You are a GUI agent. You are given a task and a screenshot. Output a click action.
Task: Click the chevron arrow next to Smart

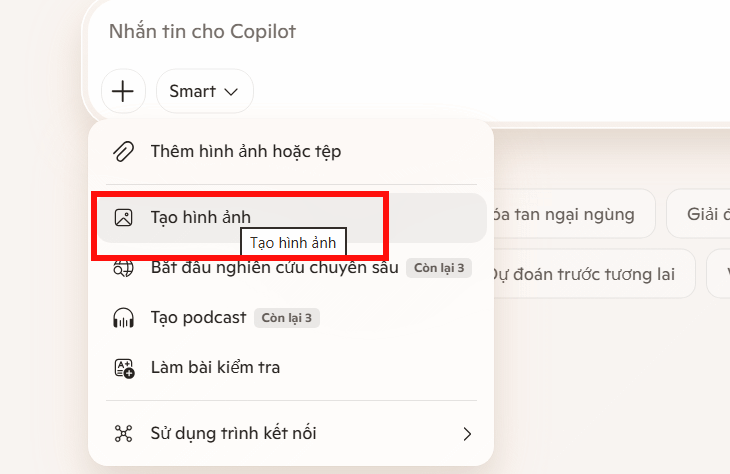[231, 92]
